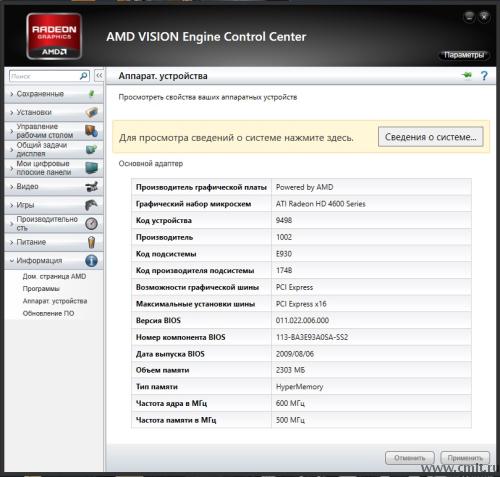Expand Общий задачи дисплея section
The image size is (500, 477).
pyautogui.click(x=54, y=149)
